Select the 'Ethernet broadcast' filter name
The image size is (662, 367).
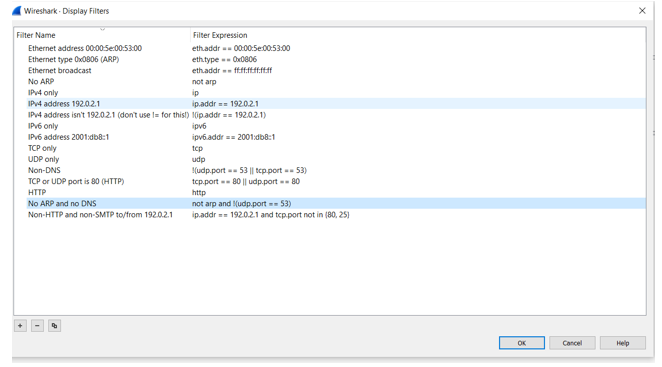60,71
